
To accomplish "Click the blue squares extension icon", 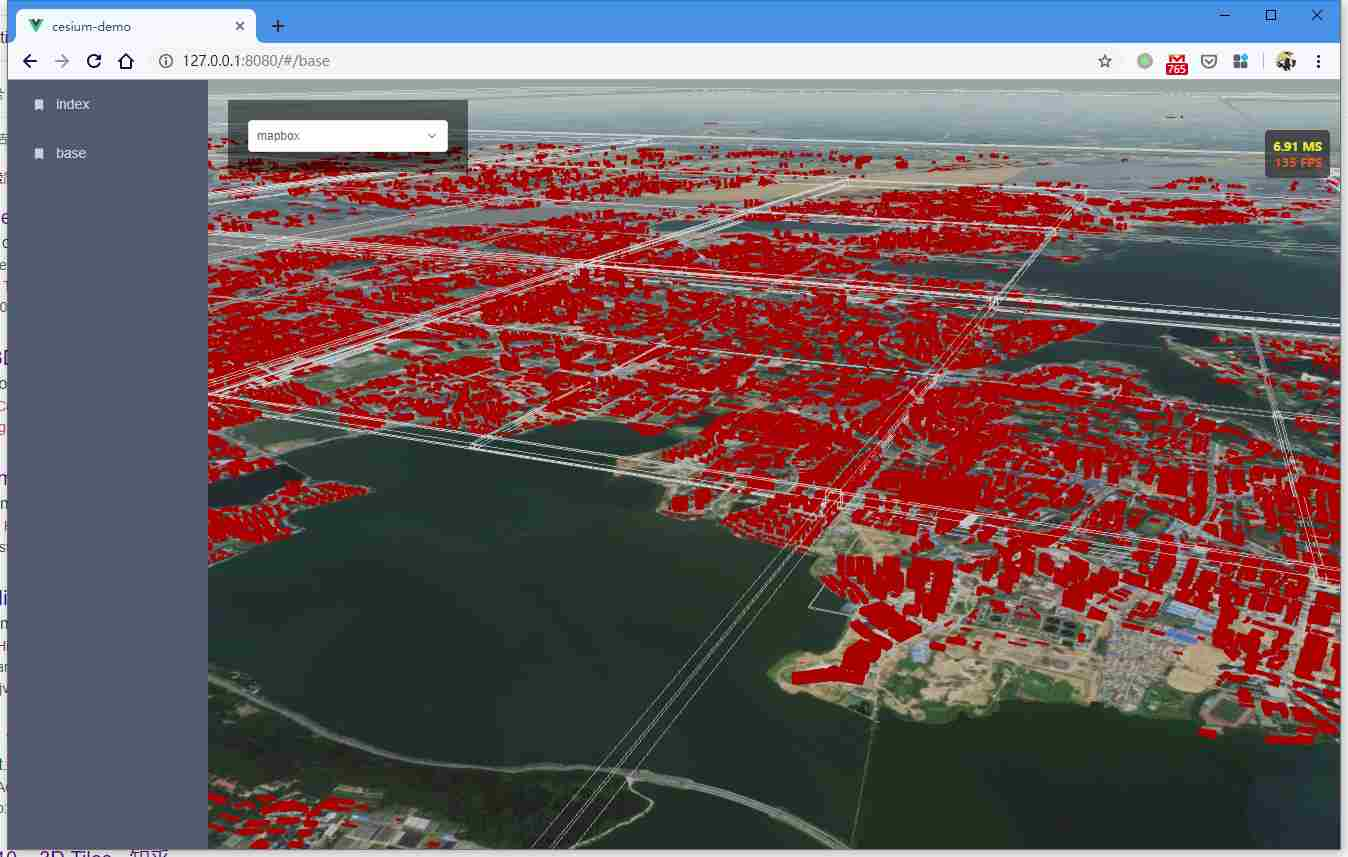I will 1241,61.
